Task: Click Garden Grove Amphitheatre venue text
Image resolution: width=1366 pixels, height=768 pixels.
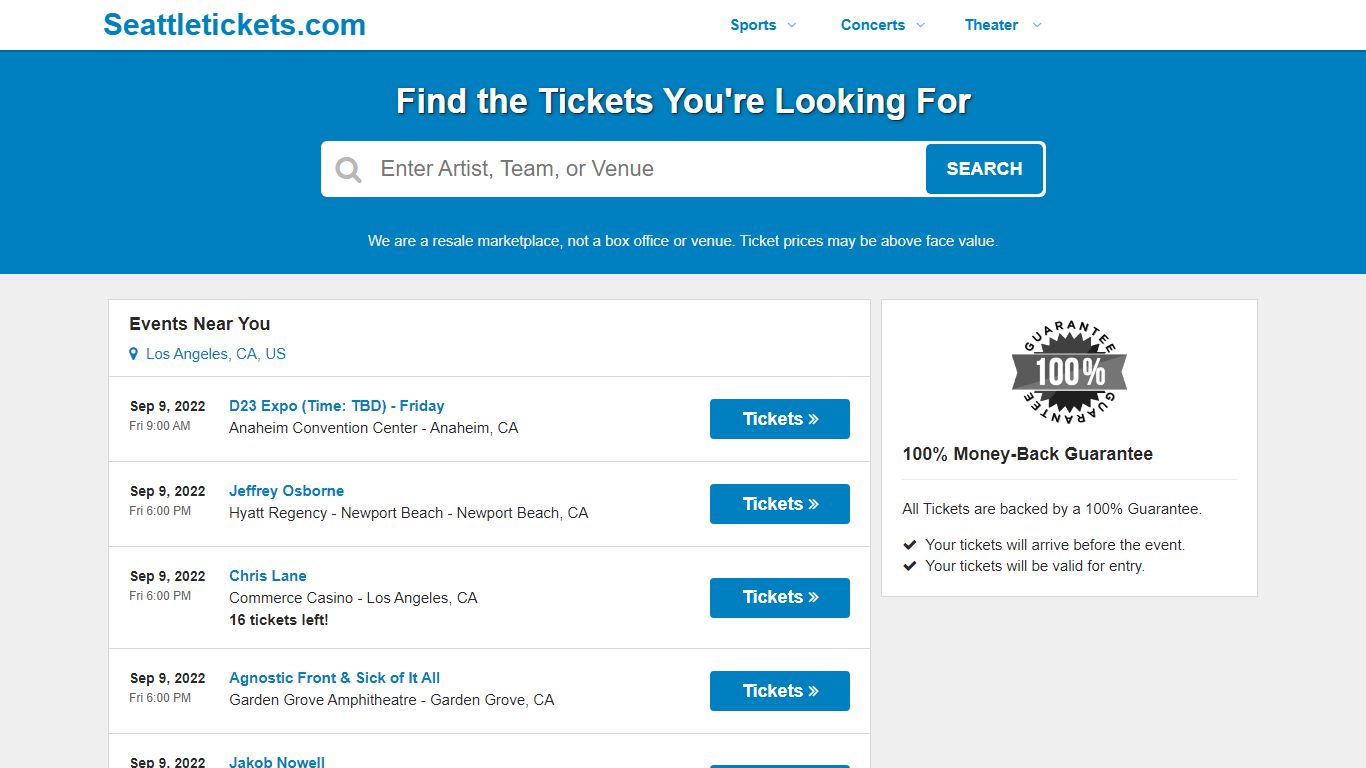Action: (391, 700)
